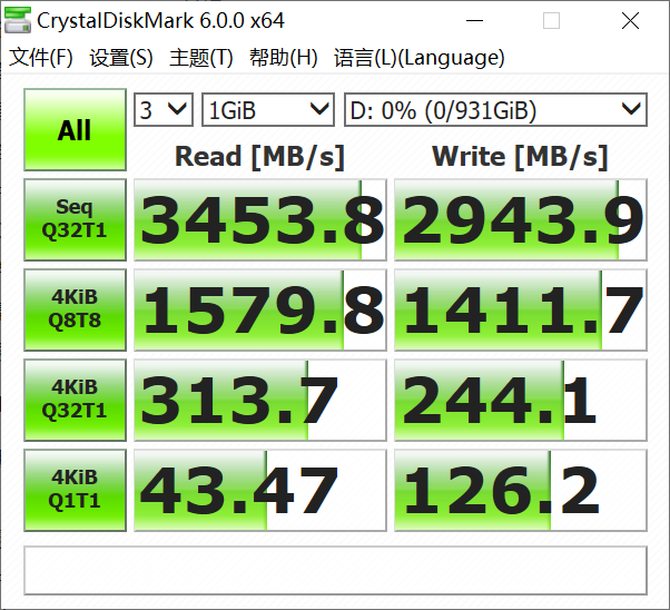Screen dimensions: 670x610
Task: Click the 43.47 Q1T1 read result
Action: [x=260, y=490]
